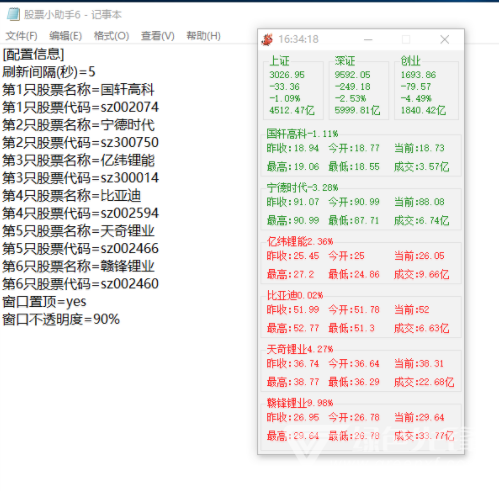Open the 查看(V) menu in Notepad
Screen dimensions: 499x491
158,36
